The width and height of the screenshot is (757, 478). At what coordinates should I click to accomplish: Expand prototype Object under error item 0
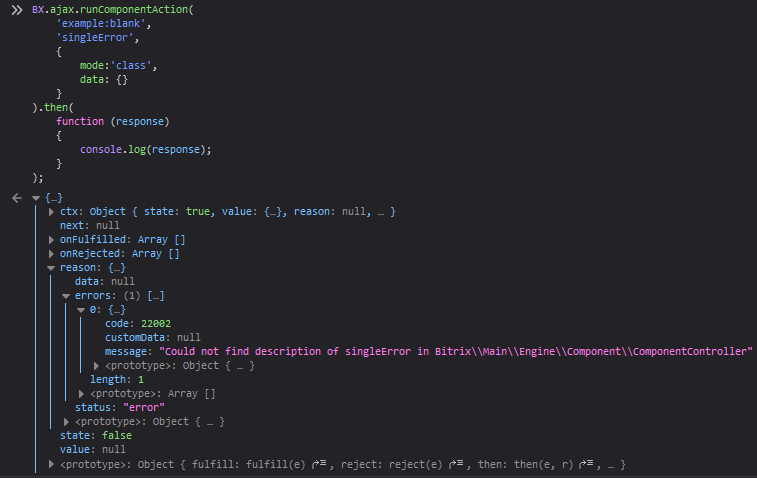(96, 366)
